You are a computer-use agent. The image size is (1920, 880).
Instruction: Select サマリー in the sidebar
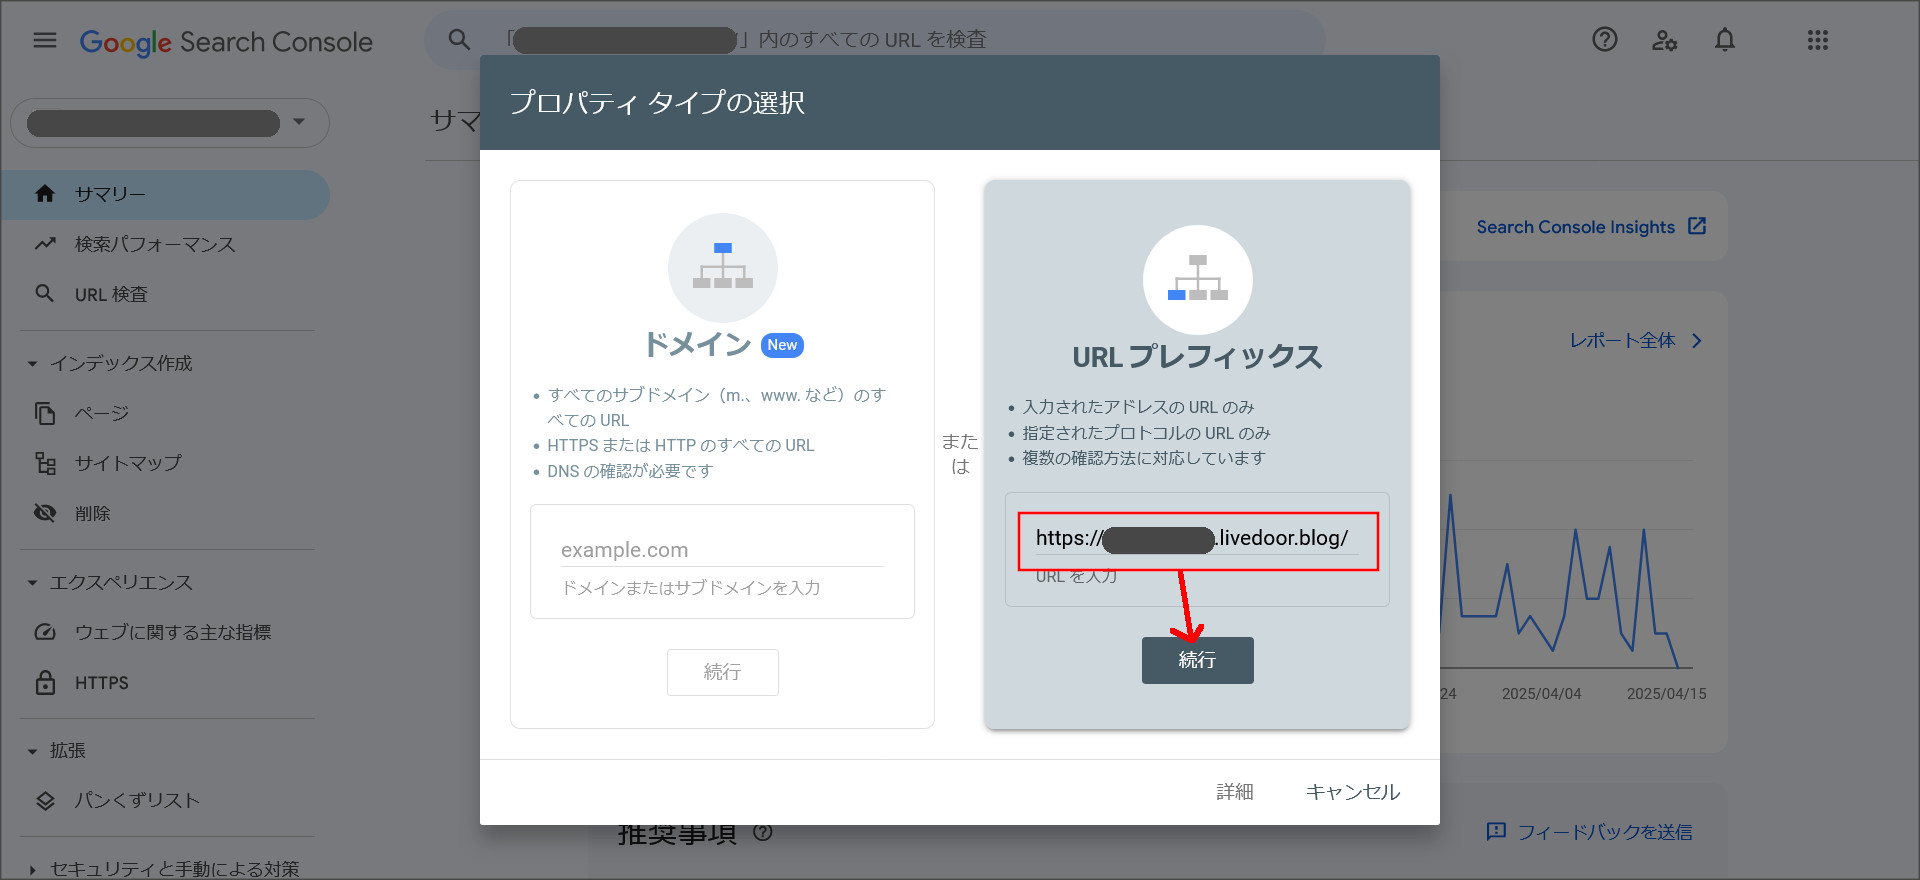[165, 194]
